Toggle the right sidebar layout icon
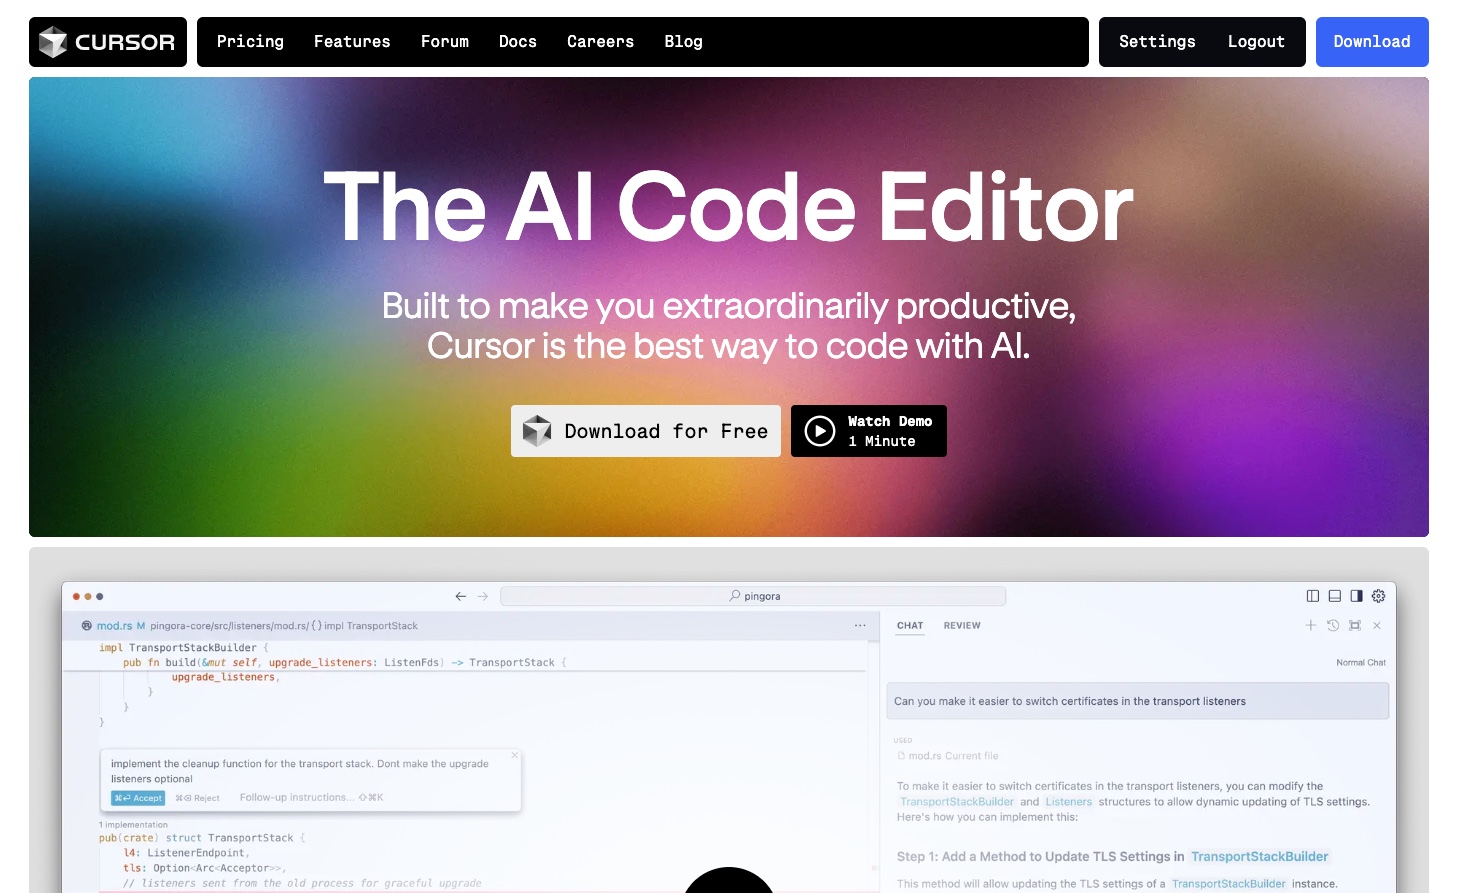This screenshot has width=1458, height=893. click(1357, 596)
